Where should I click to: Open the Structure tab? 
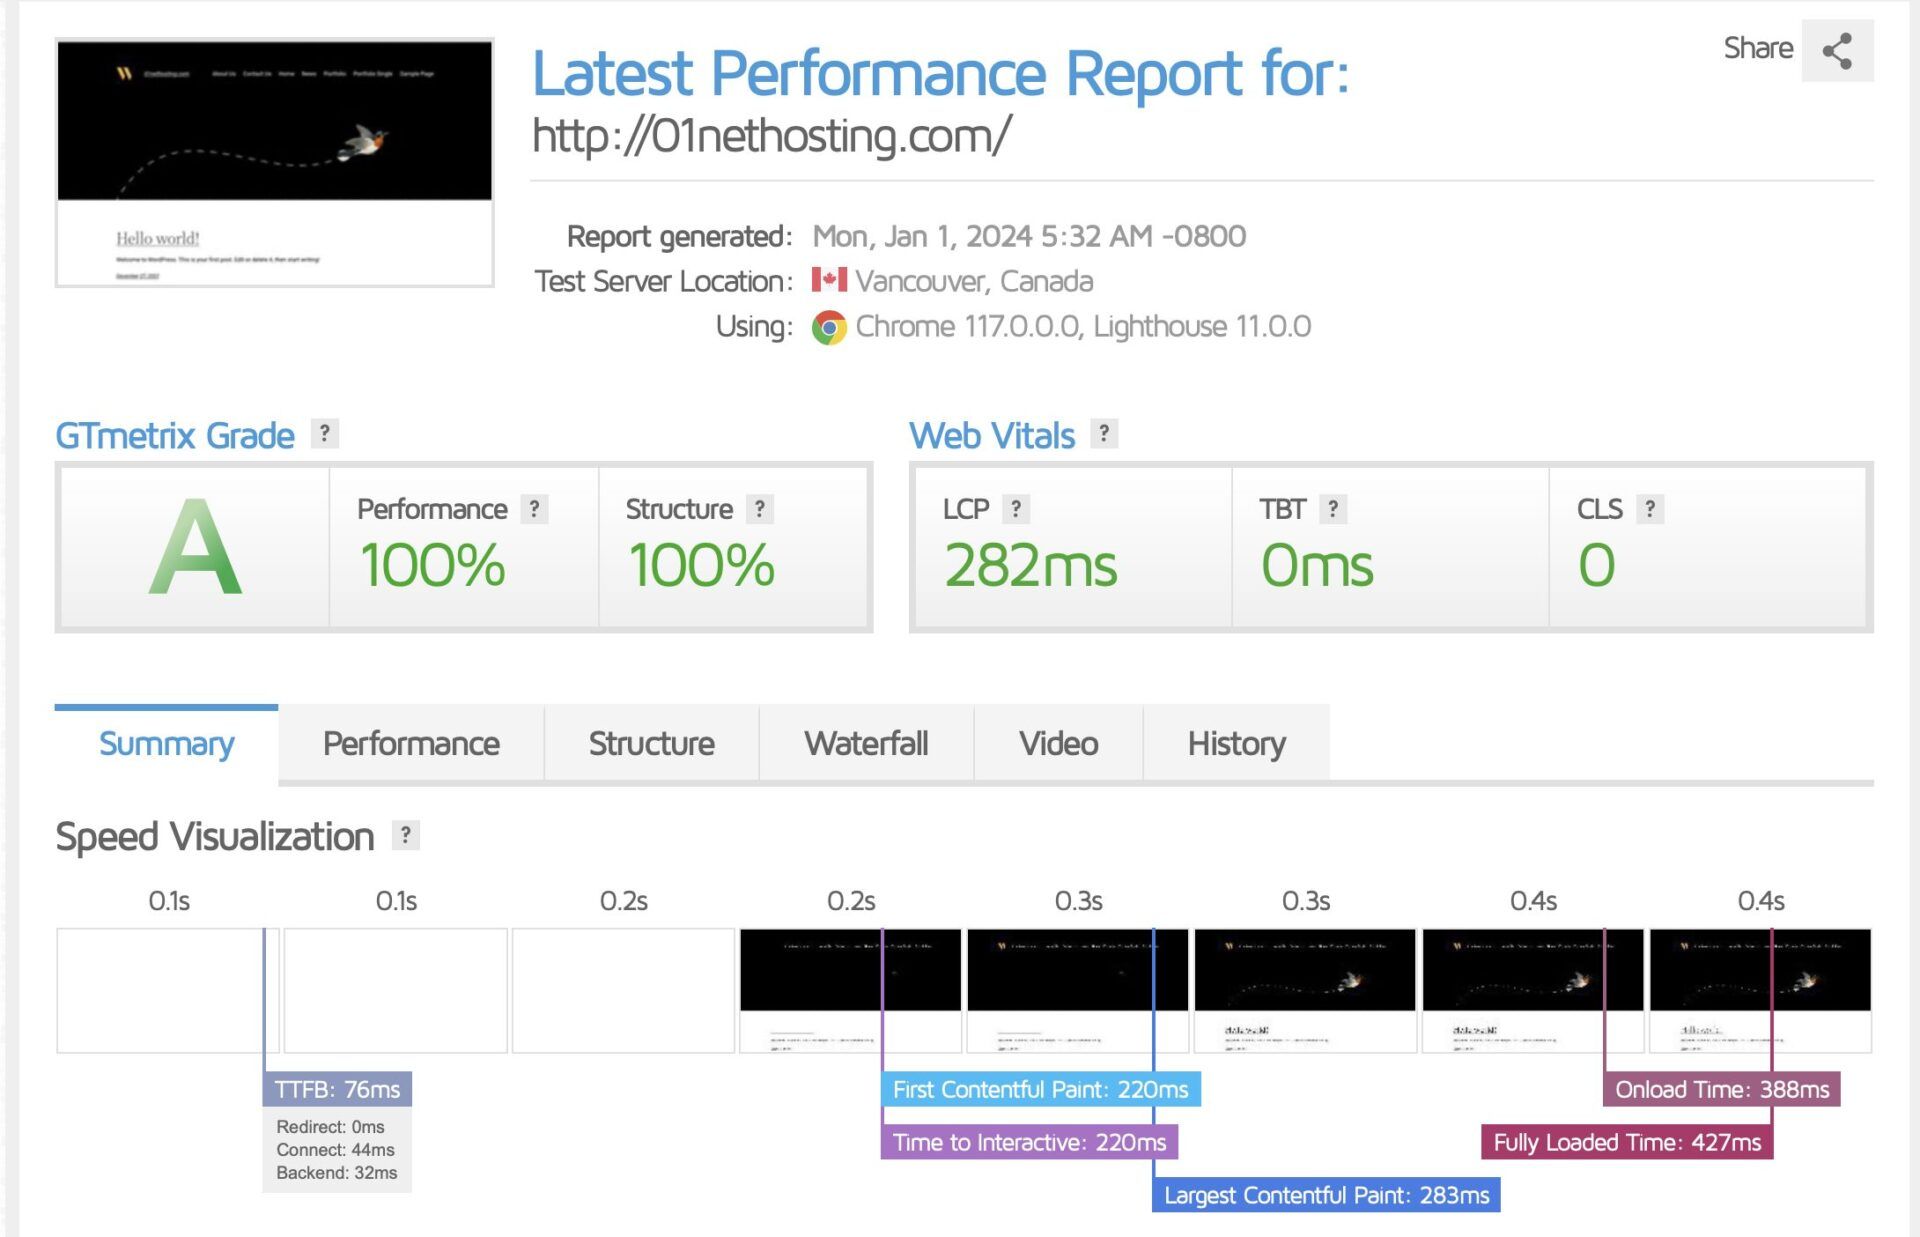coord(651,743)
